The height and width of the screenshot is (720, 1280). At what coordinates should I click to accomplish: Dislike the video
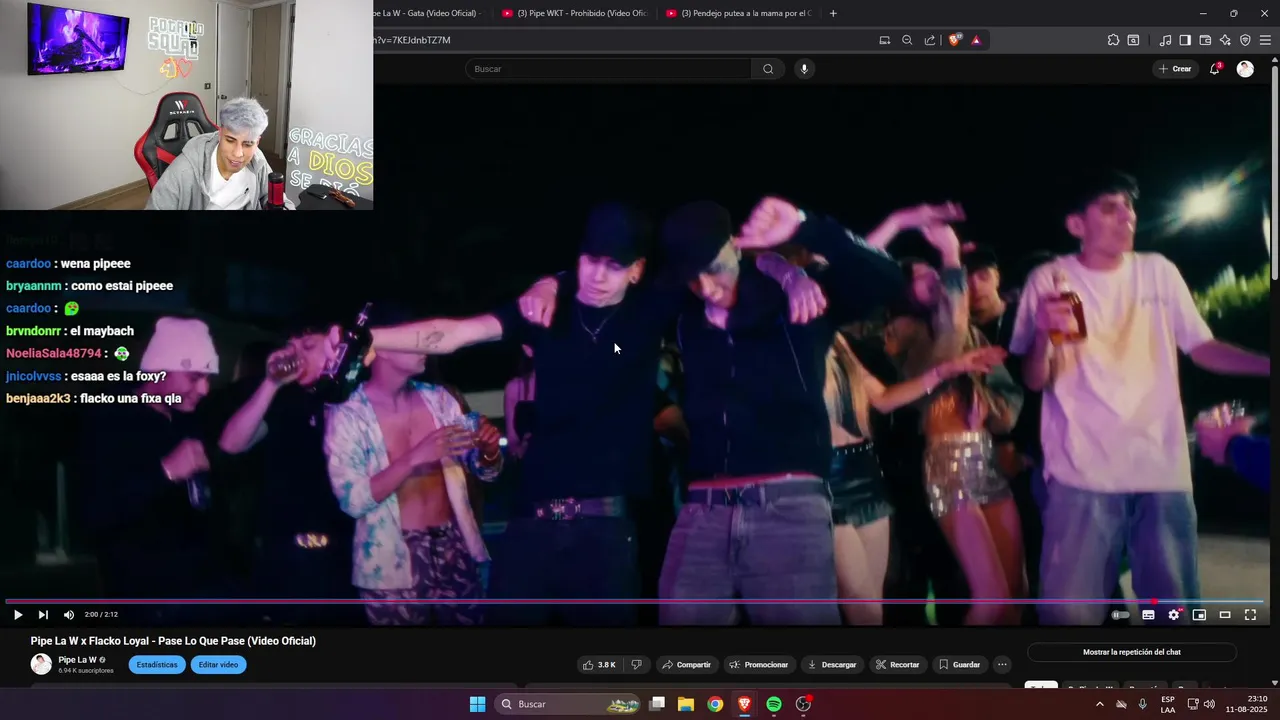click(636, 664)
